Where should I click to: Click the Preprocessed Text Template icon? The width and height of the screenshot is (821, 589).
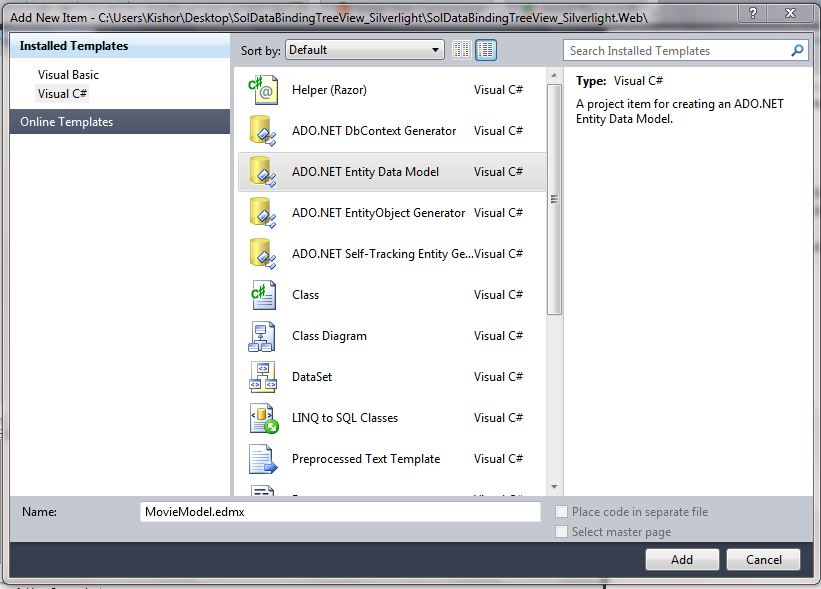[x=263, y=459]
